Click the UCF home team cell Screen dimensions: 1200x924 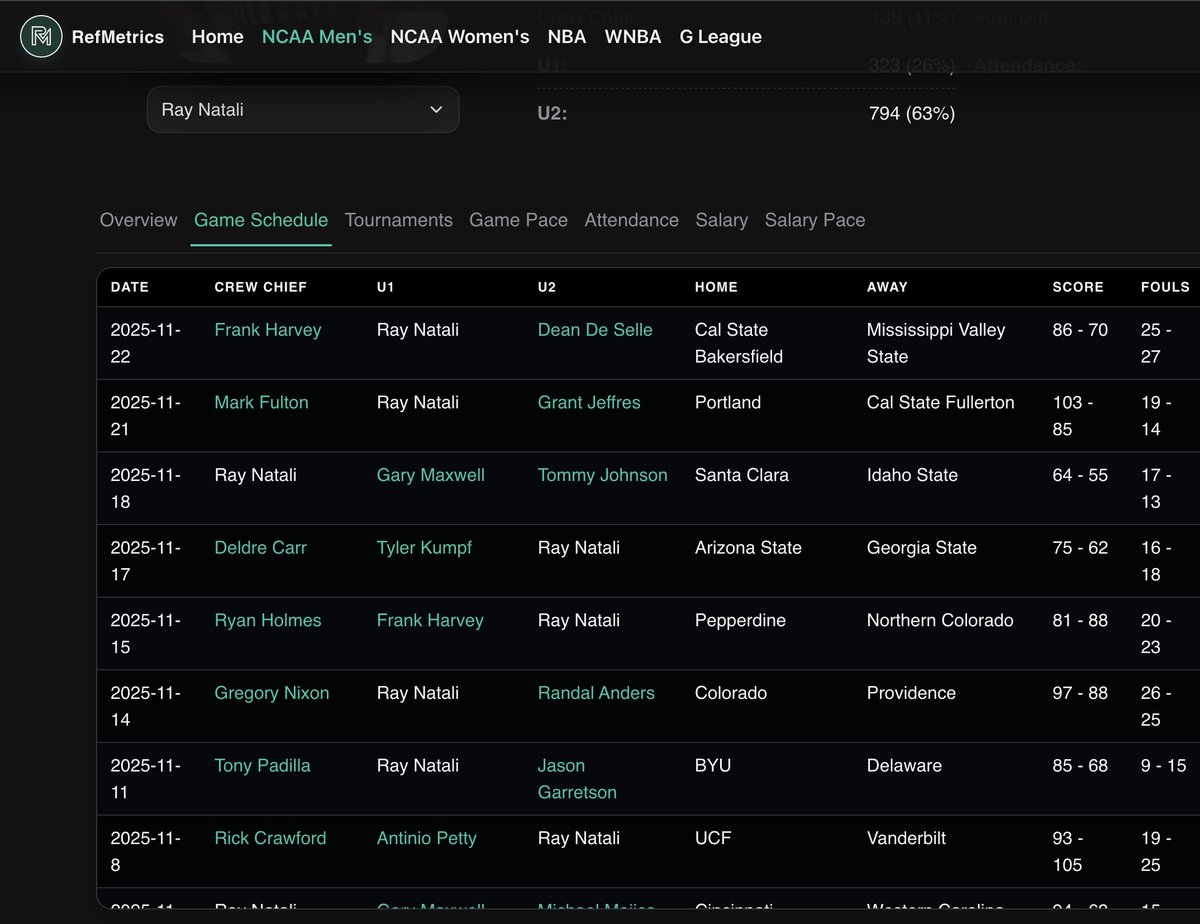[x=713, y=839]
